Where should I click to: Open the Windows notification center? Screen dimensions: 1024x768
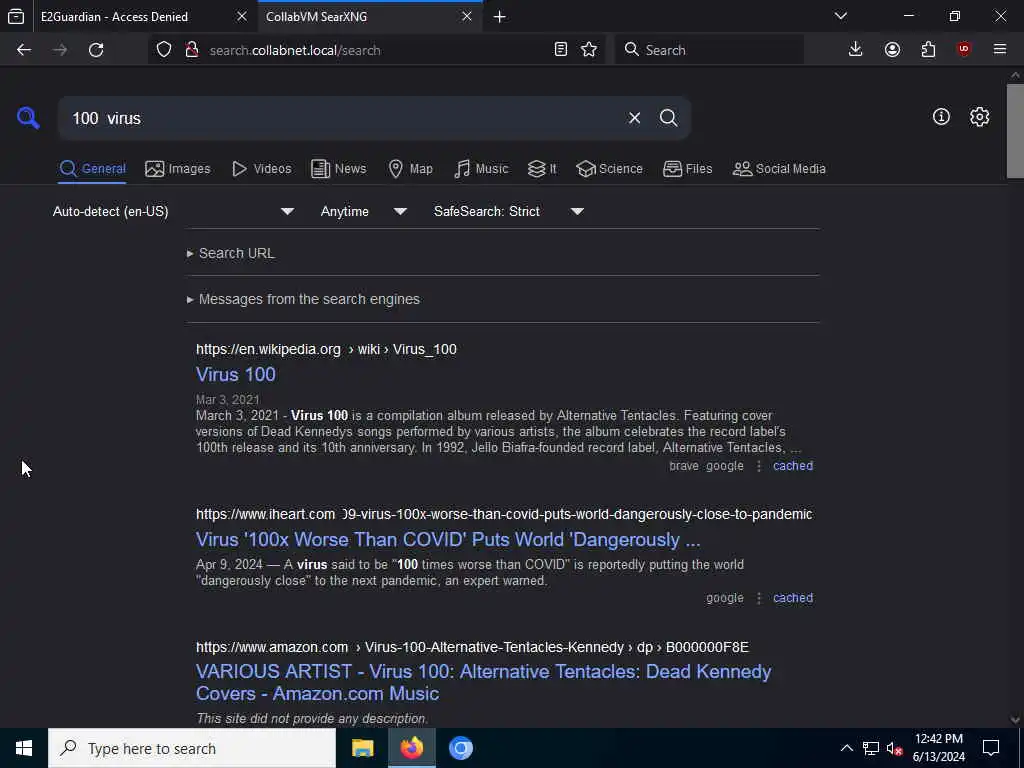(x=991, y=748)
